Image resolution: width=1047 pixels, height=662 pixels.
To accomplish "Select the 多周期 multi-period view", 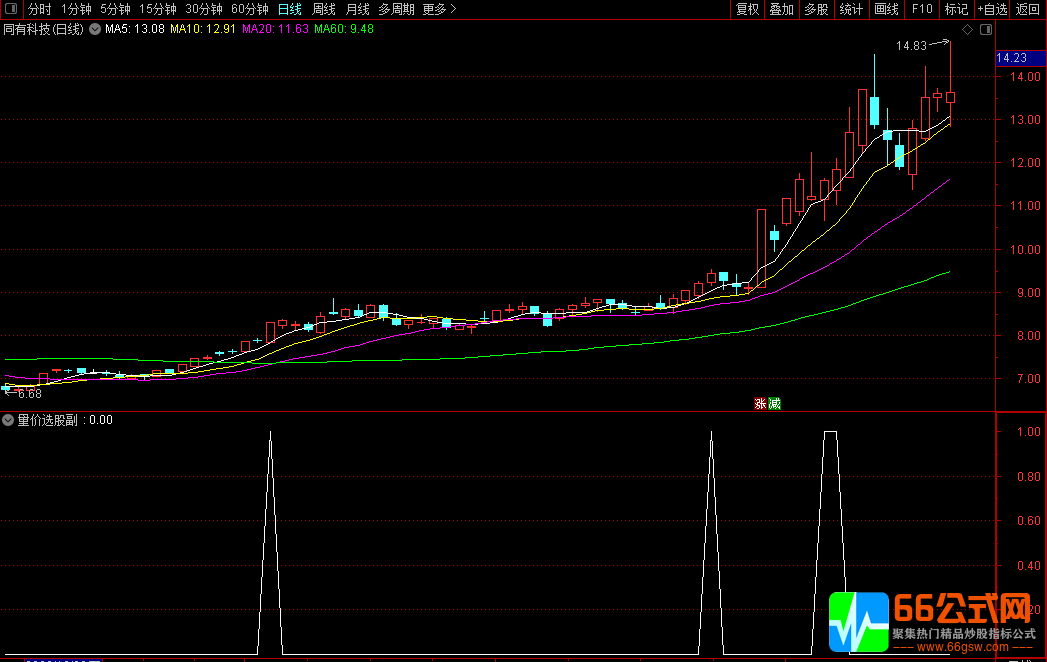I will [x=396, y=9].
